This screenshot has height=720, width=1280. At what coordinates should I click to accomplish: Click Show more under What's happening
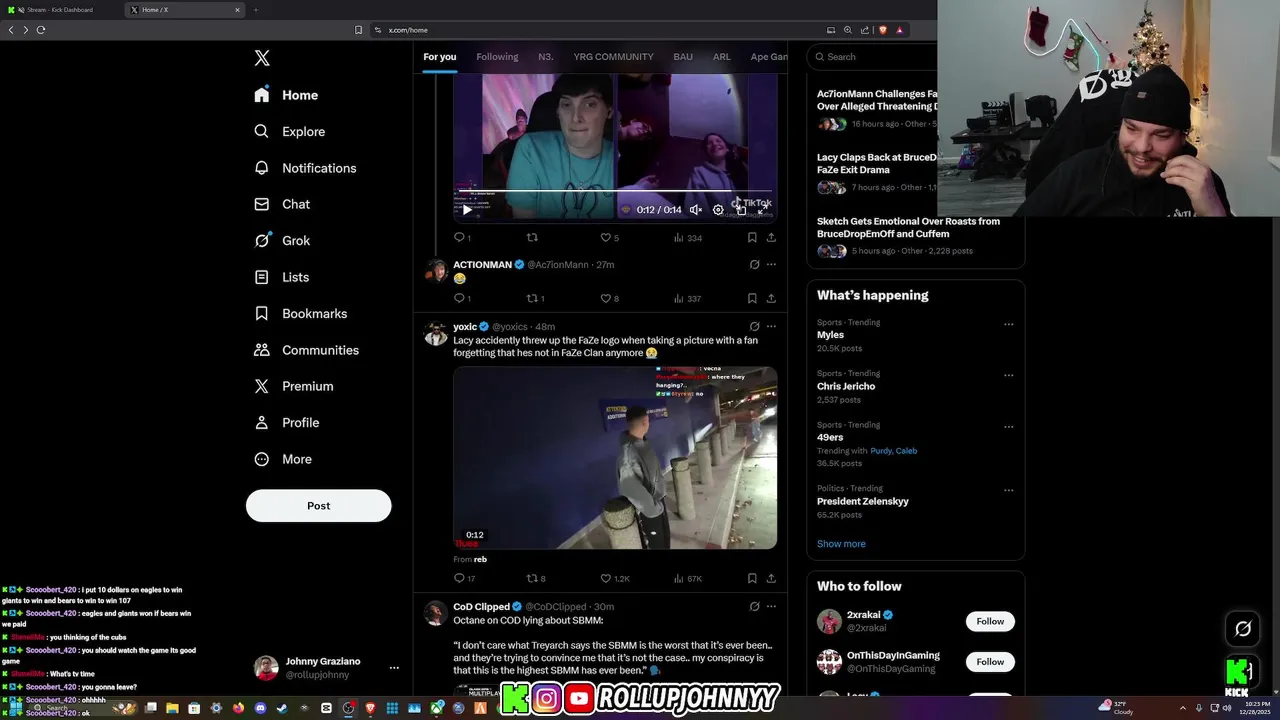point(841,544)
